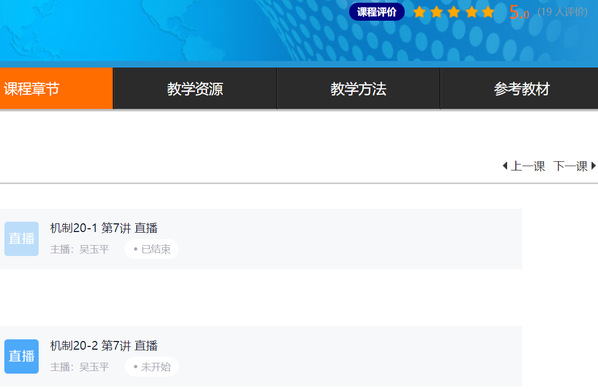Go to previous lesson via 上一课
The image size is (598, 389).
528,166
